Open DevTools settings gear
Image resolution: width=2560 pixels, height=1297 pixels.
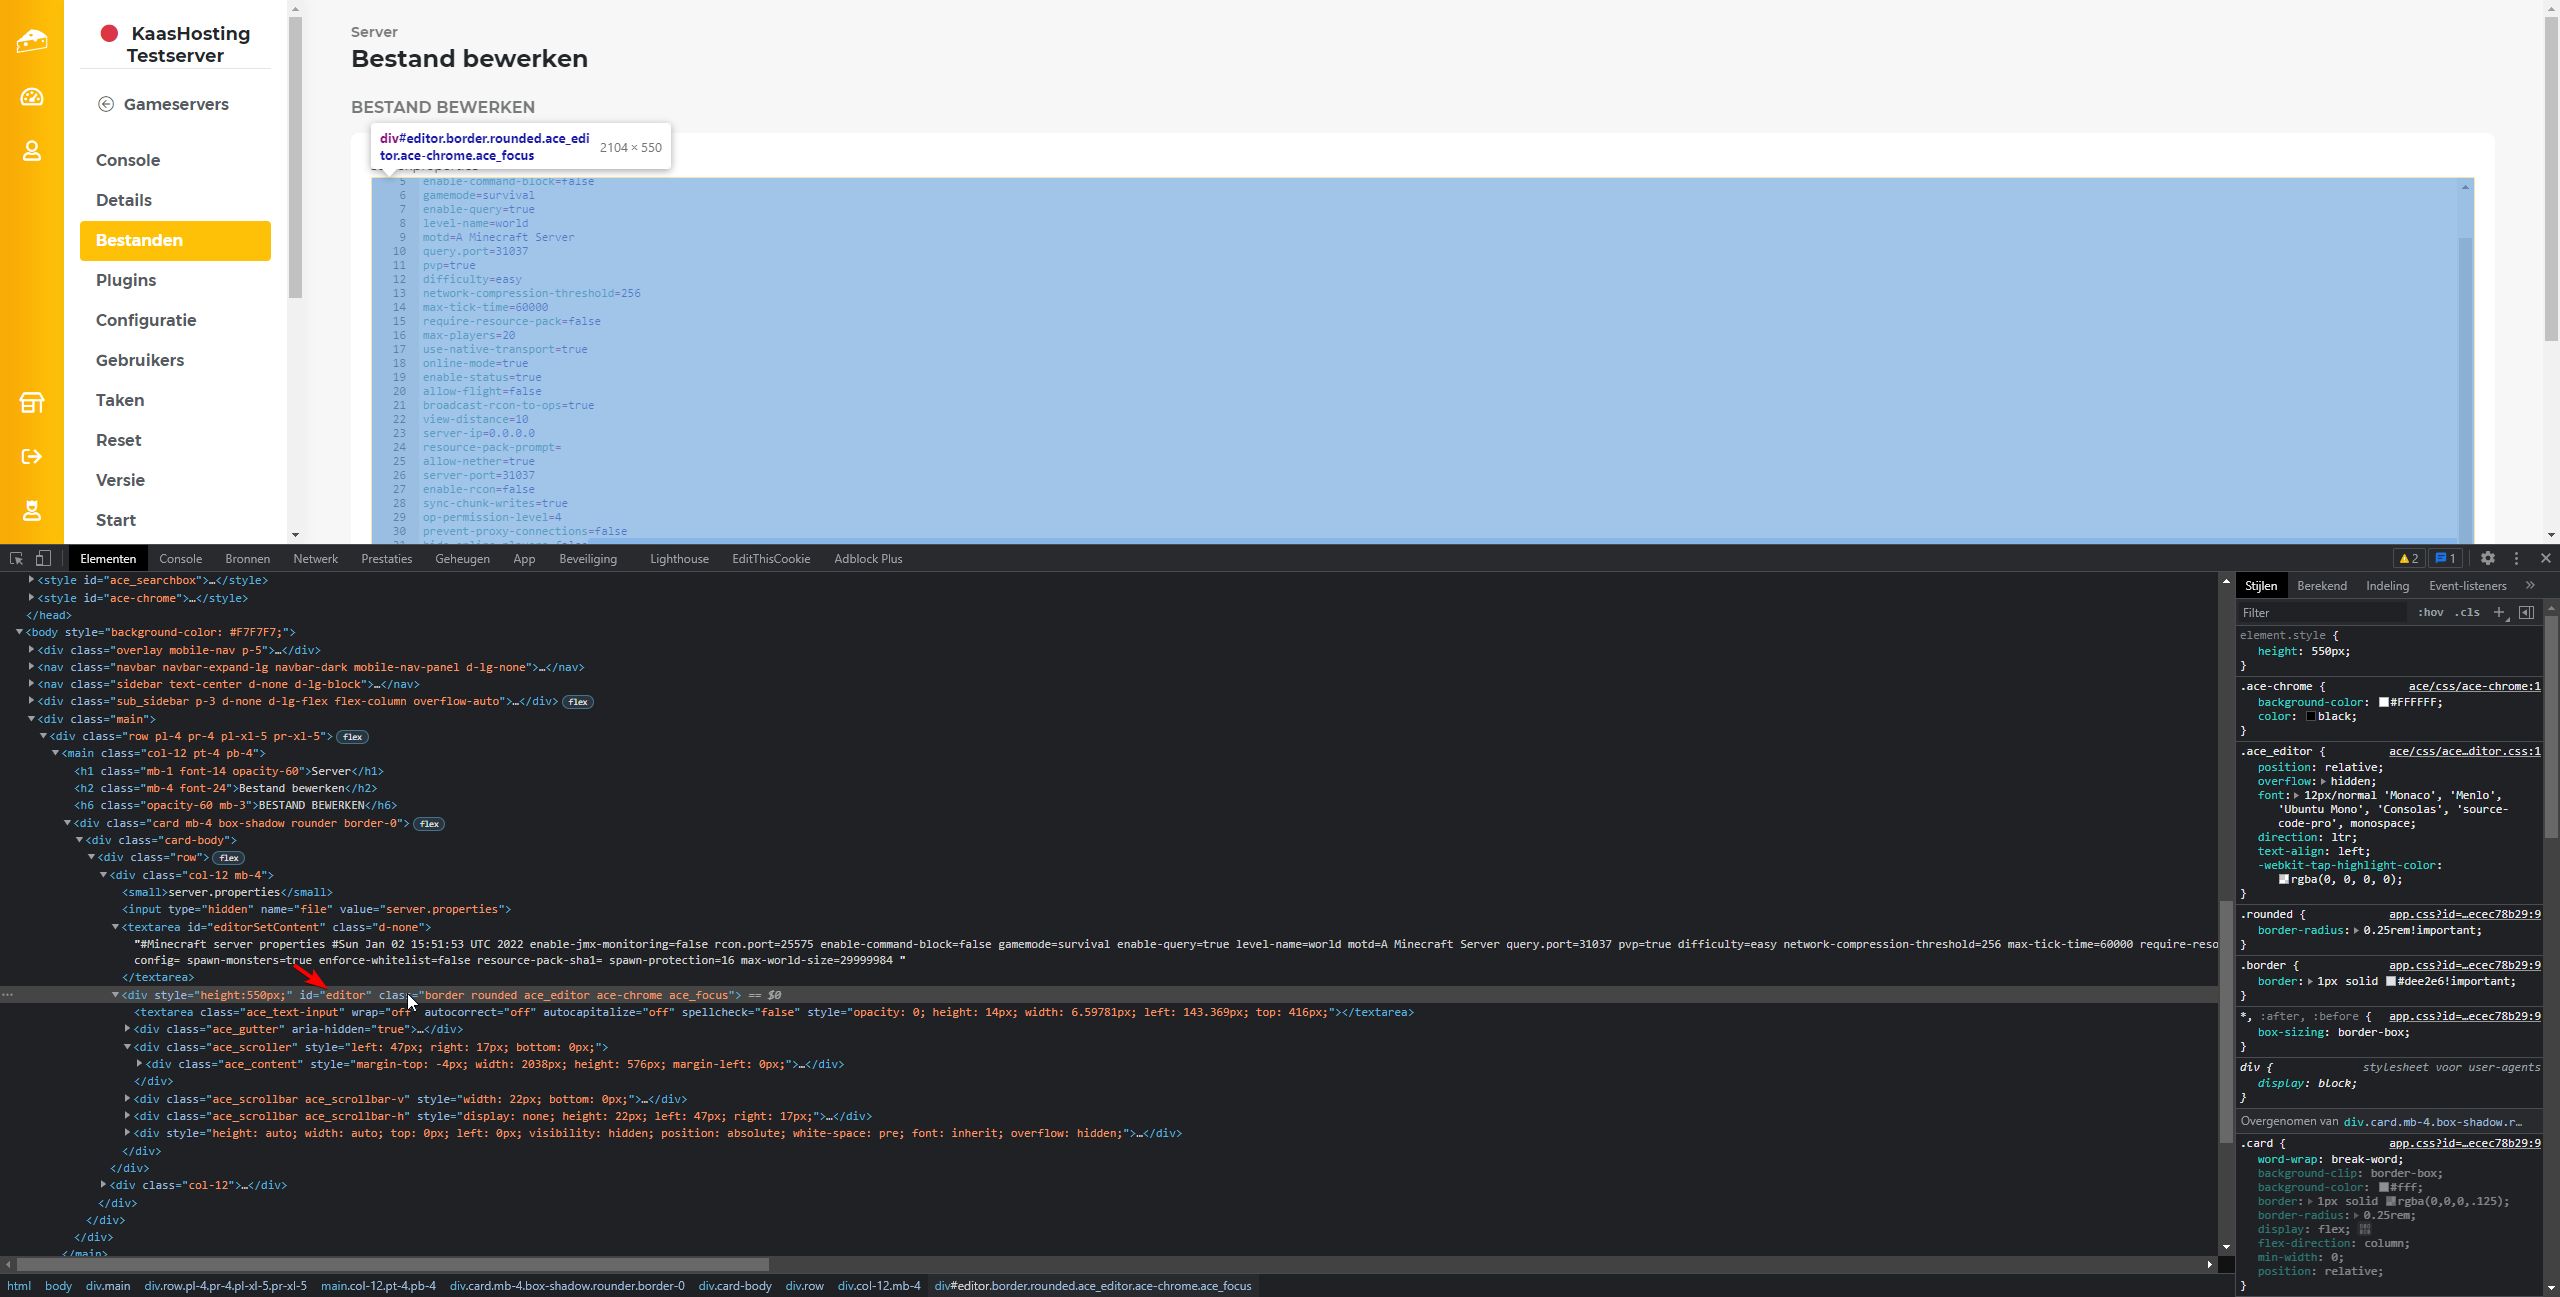[2488, 559]
